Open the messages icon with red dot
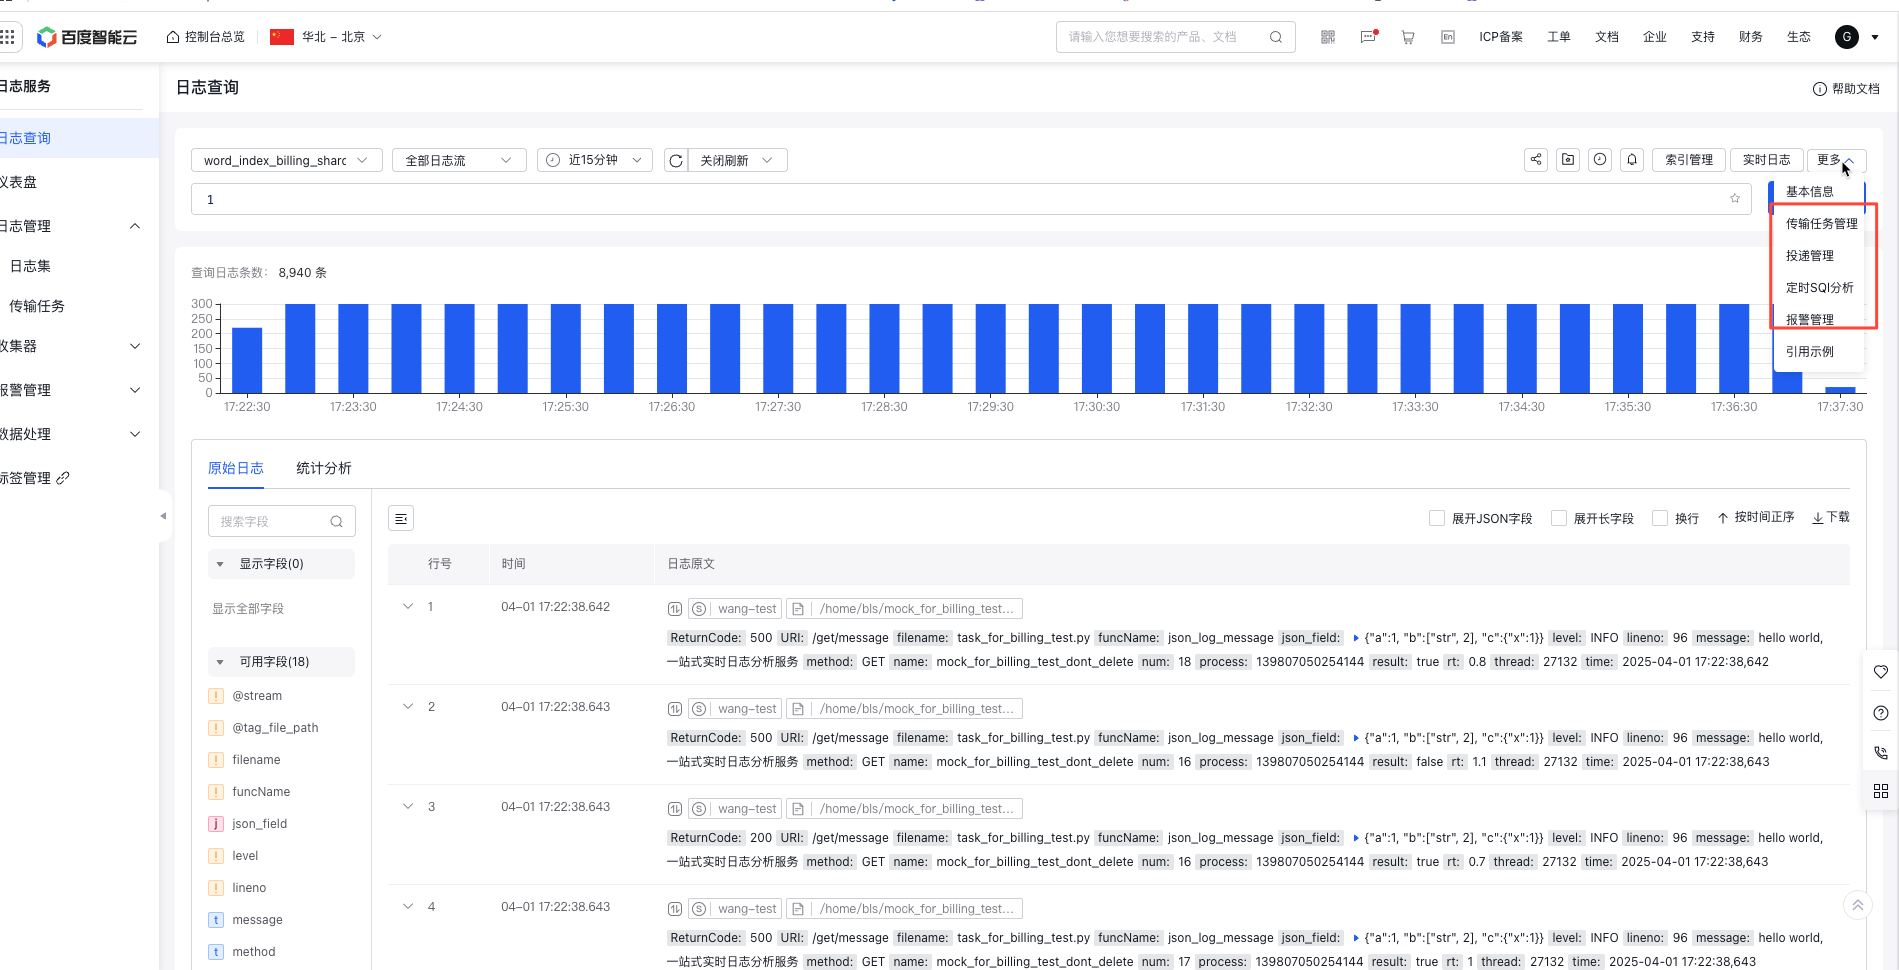This screenshot has height=970, width=1899. point(1368,37)
